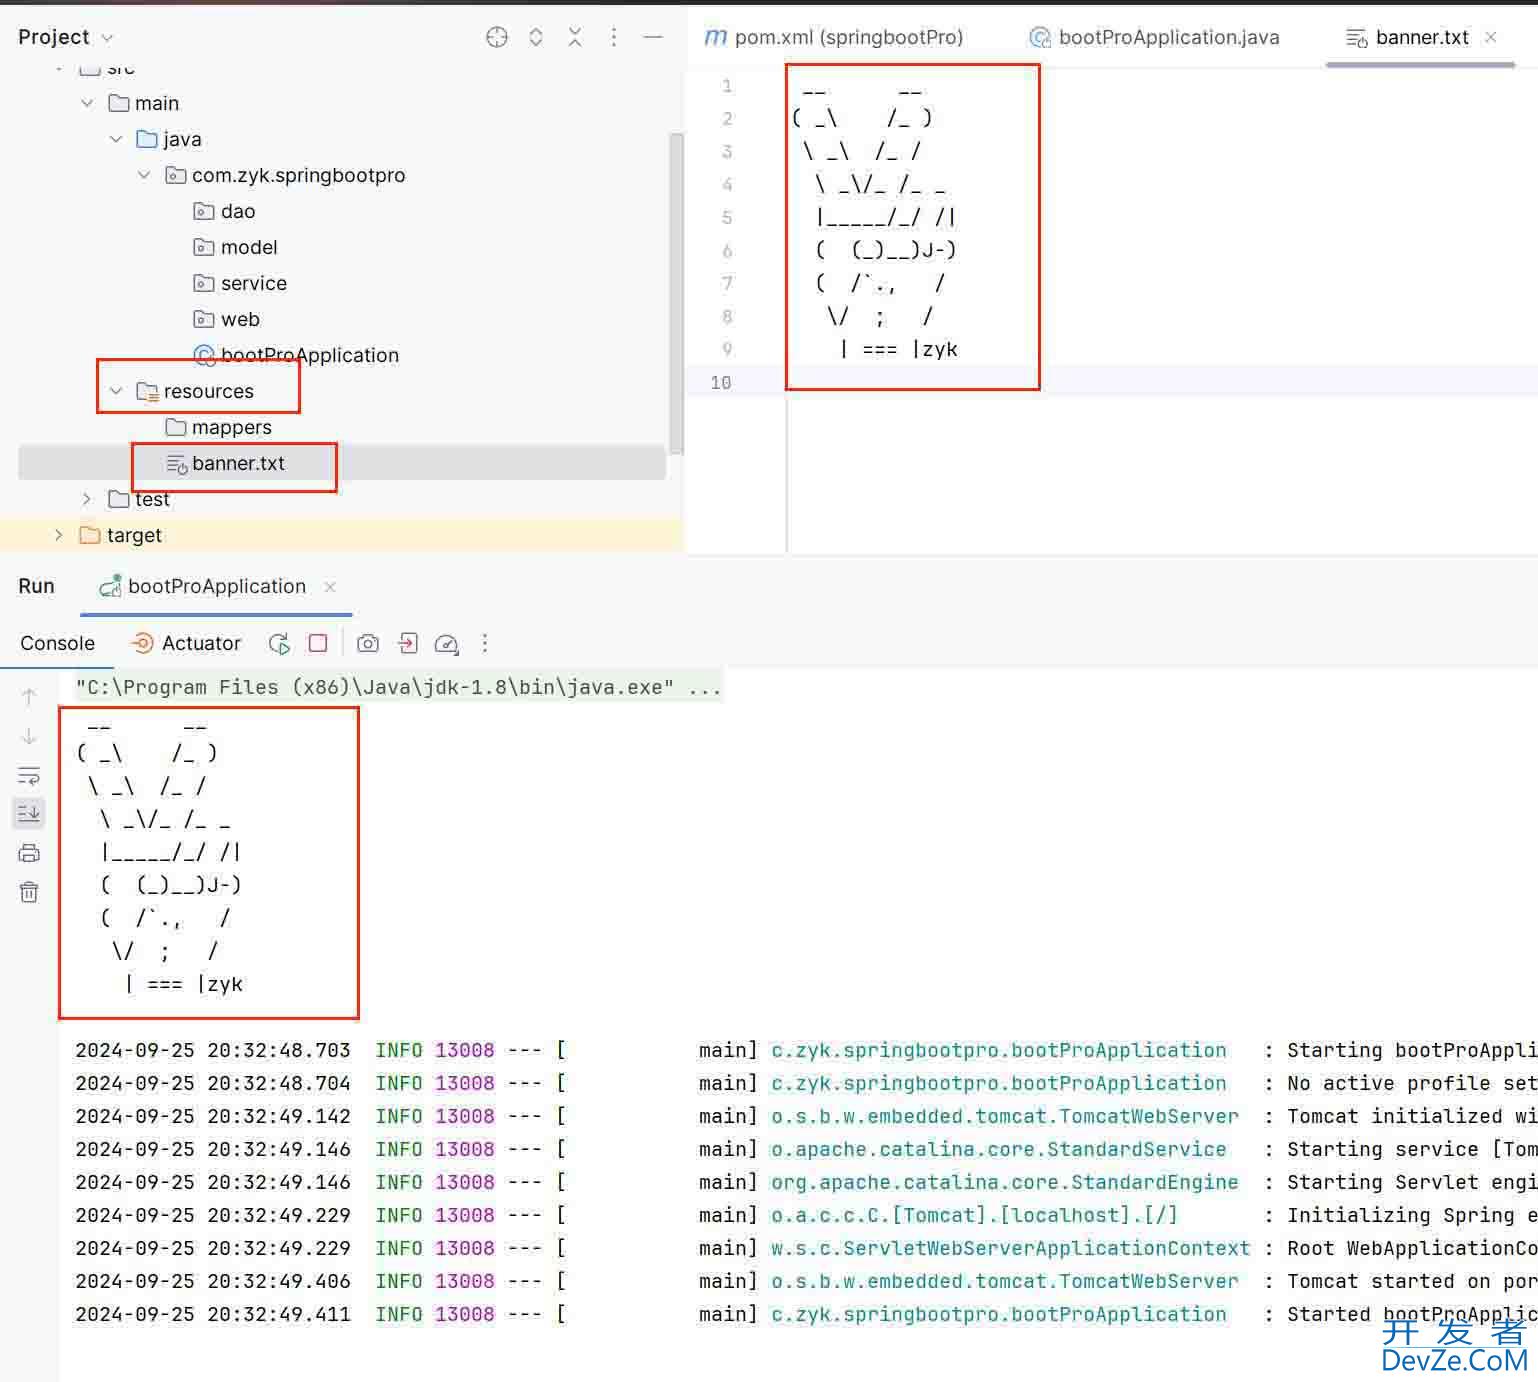Click org.apache.catalina.core.StandardEngine logger text
This screenshot has height=1382, width=1538.
point(1004,1182)
